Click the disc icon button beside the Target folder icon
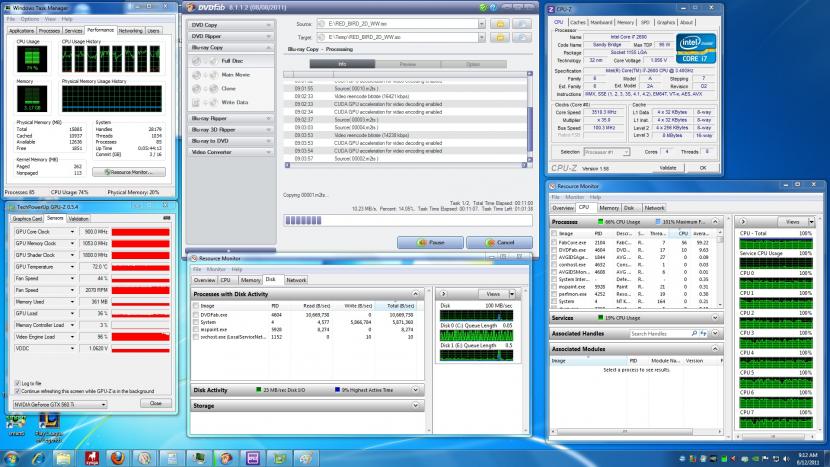The image size is (830, 467). coord(522,38)
